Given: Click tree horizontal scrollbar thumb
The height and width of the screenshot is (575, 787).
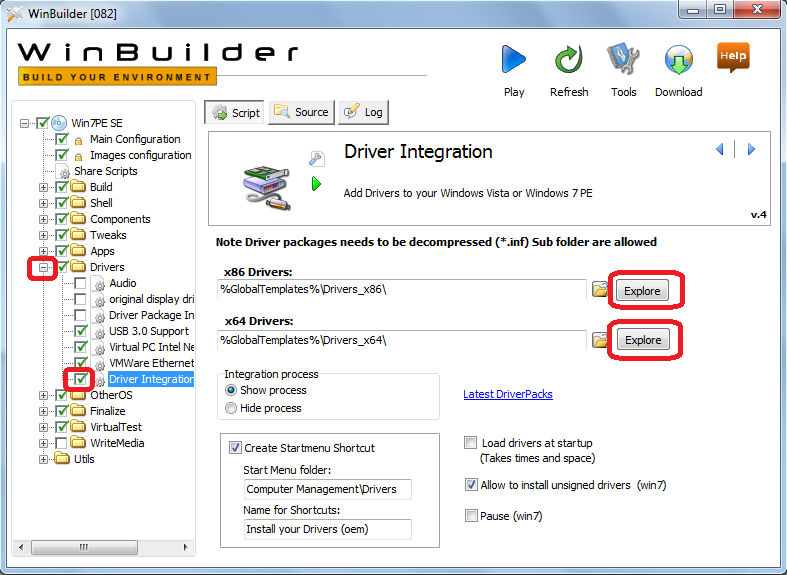Looking at the screenshot, I should pyautogui.click(x=84, y=547).
